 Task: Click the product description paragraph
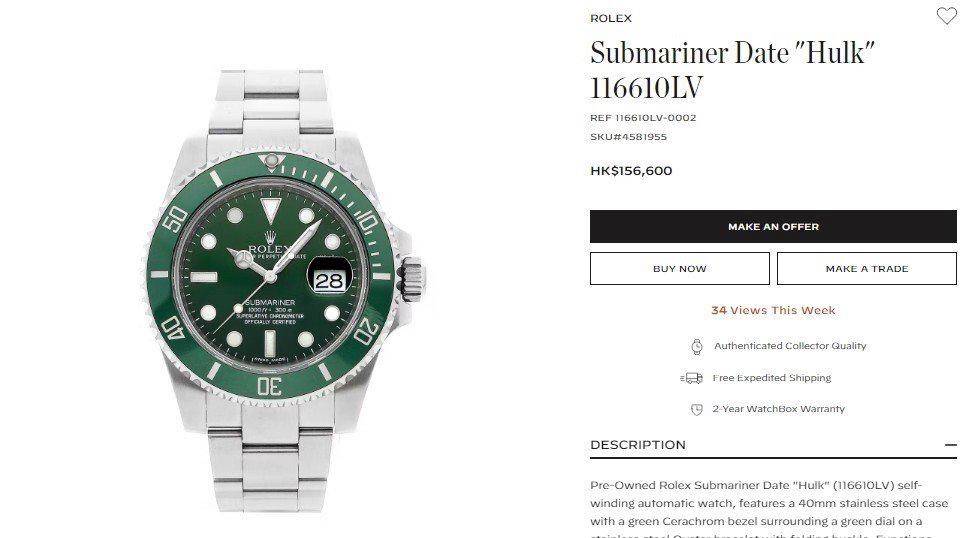tap(769, 508)
